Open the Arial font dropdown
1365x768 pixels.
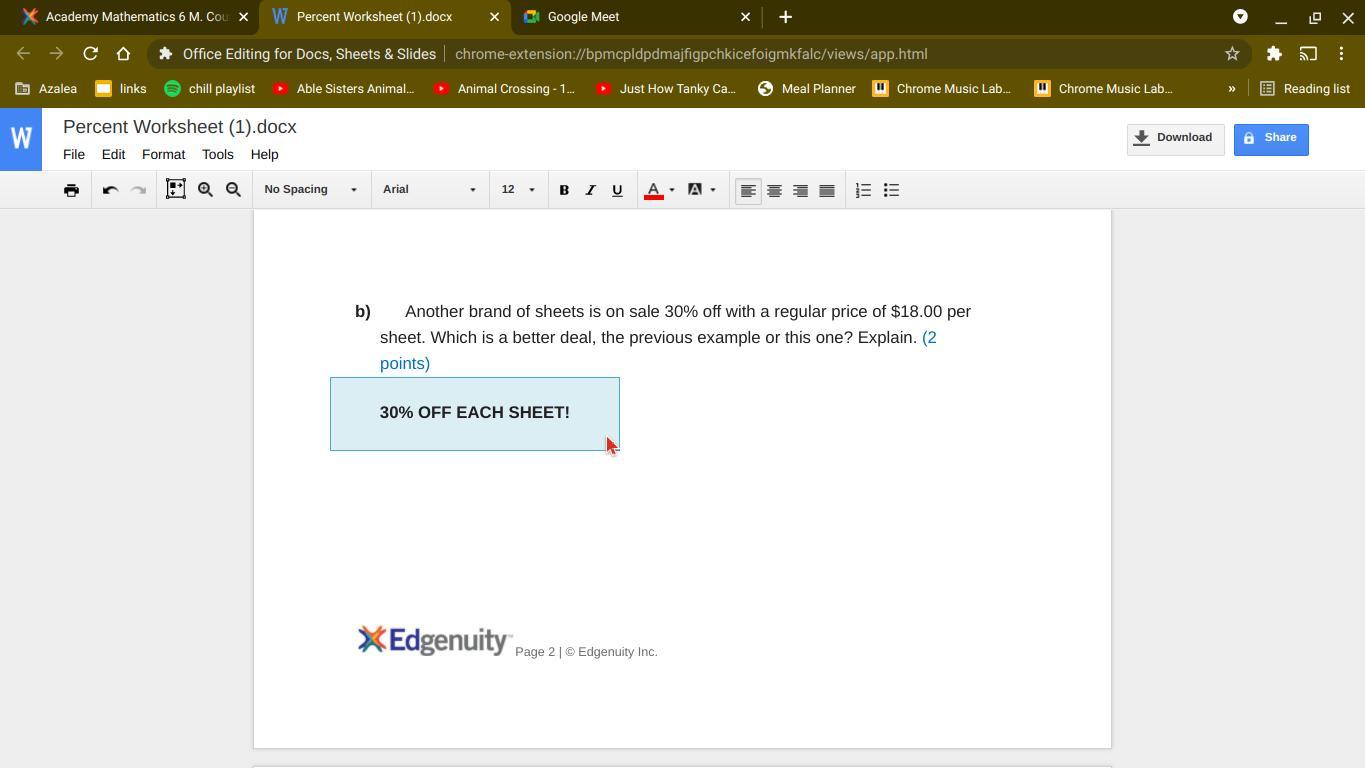430,190
